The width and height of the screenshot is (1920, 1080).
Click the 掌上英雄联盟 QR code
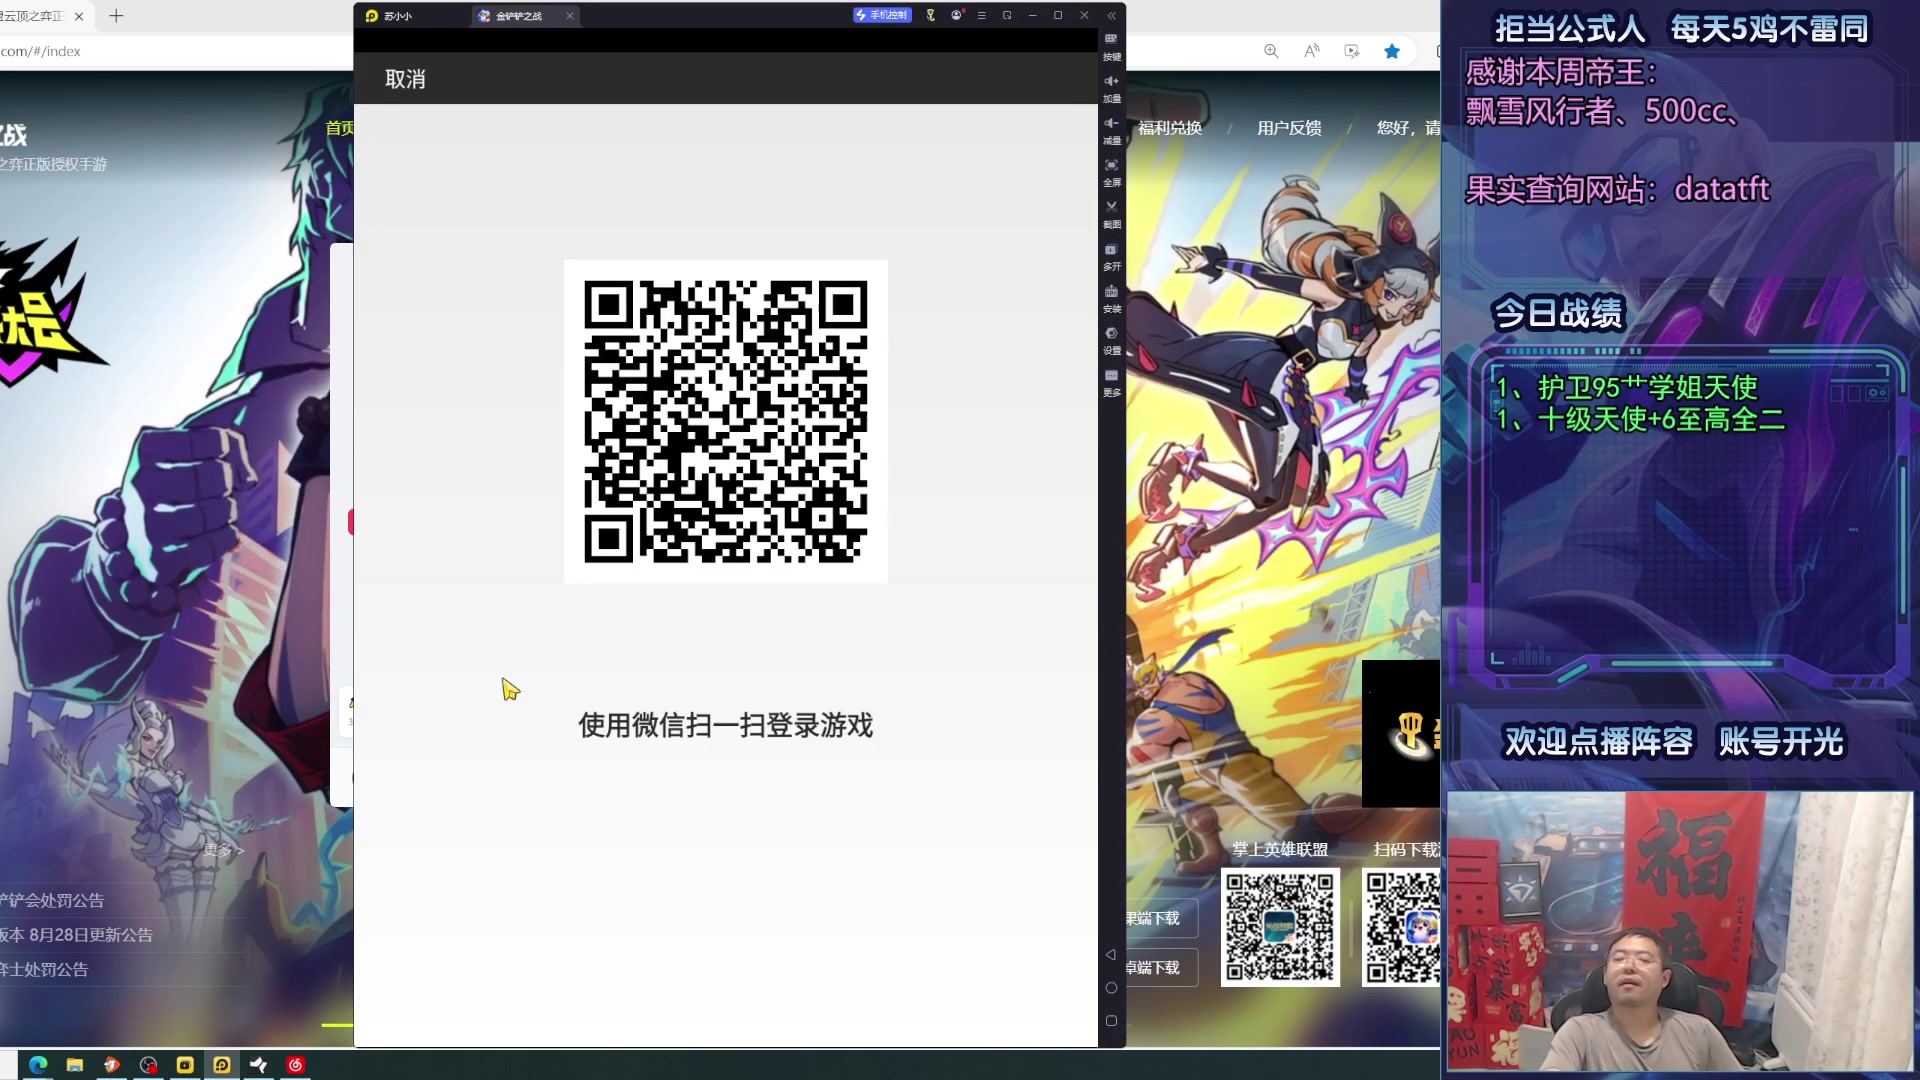pos(1280,927)
